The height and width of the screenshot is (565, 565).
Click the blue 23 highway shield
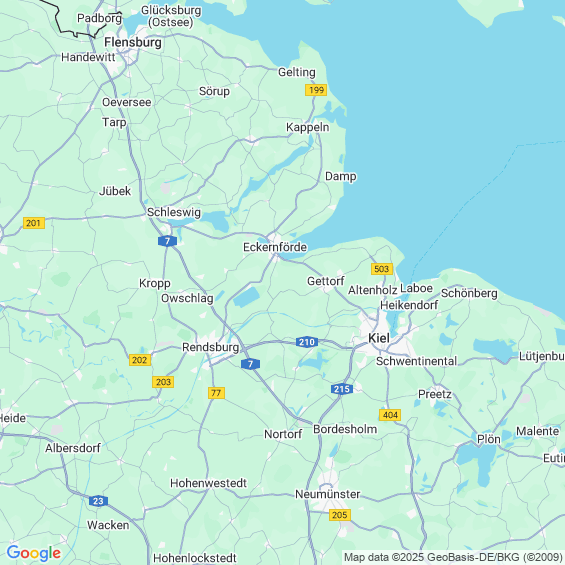[98, 501]
